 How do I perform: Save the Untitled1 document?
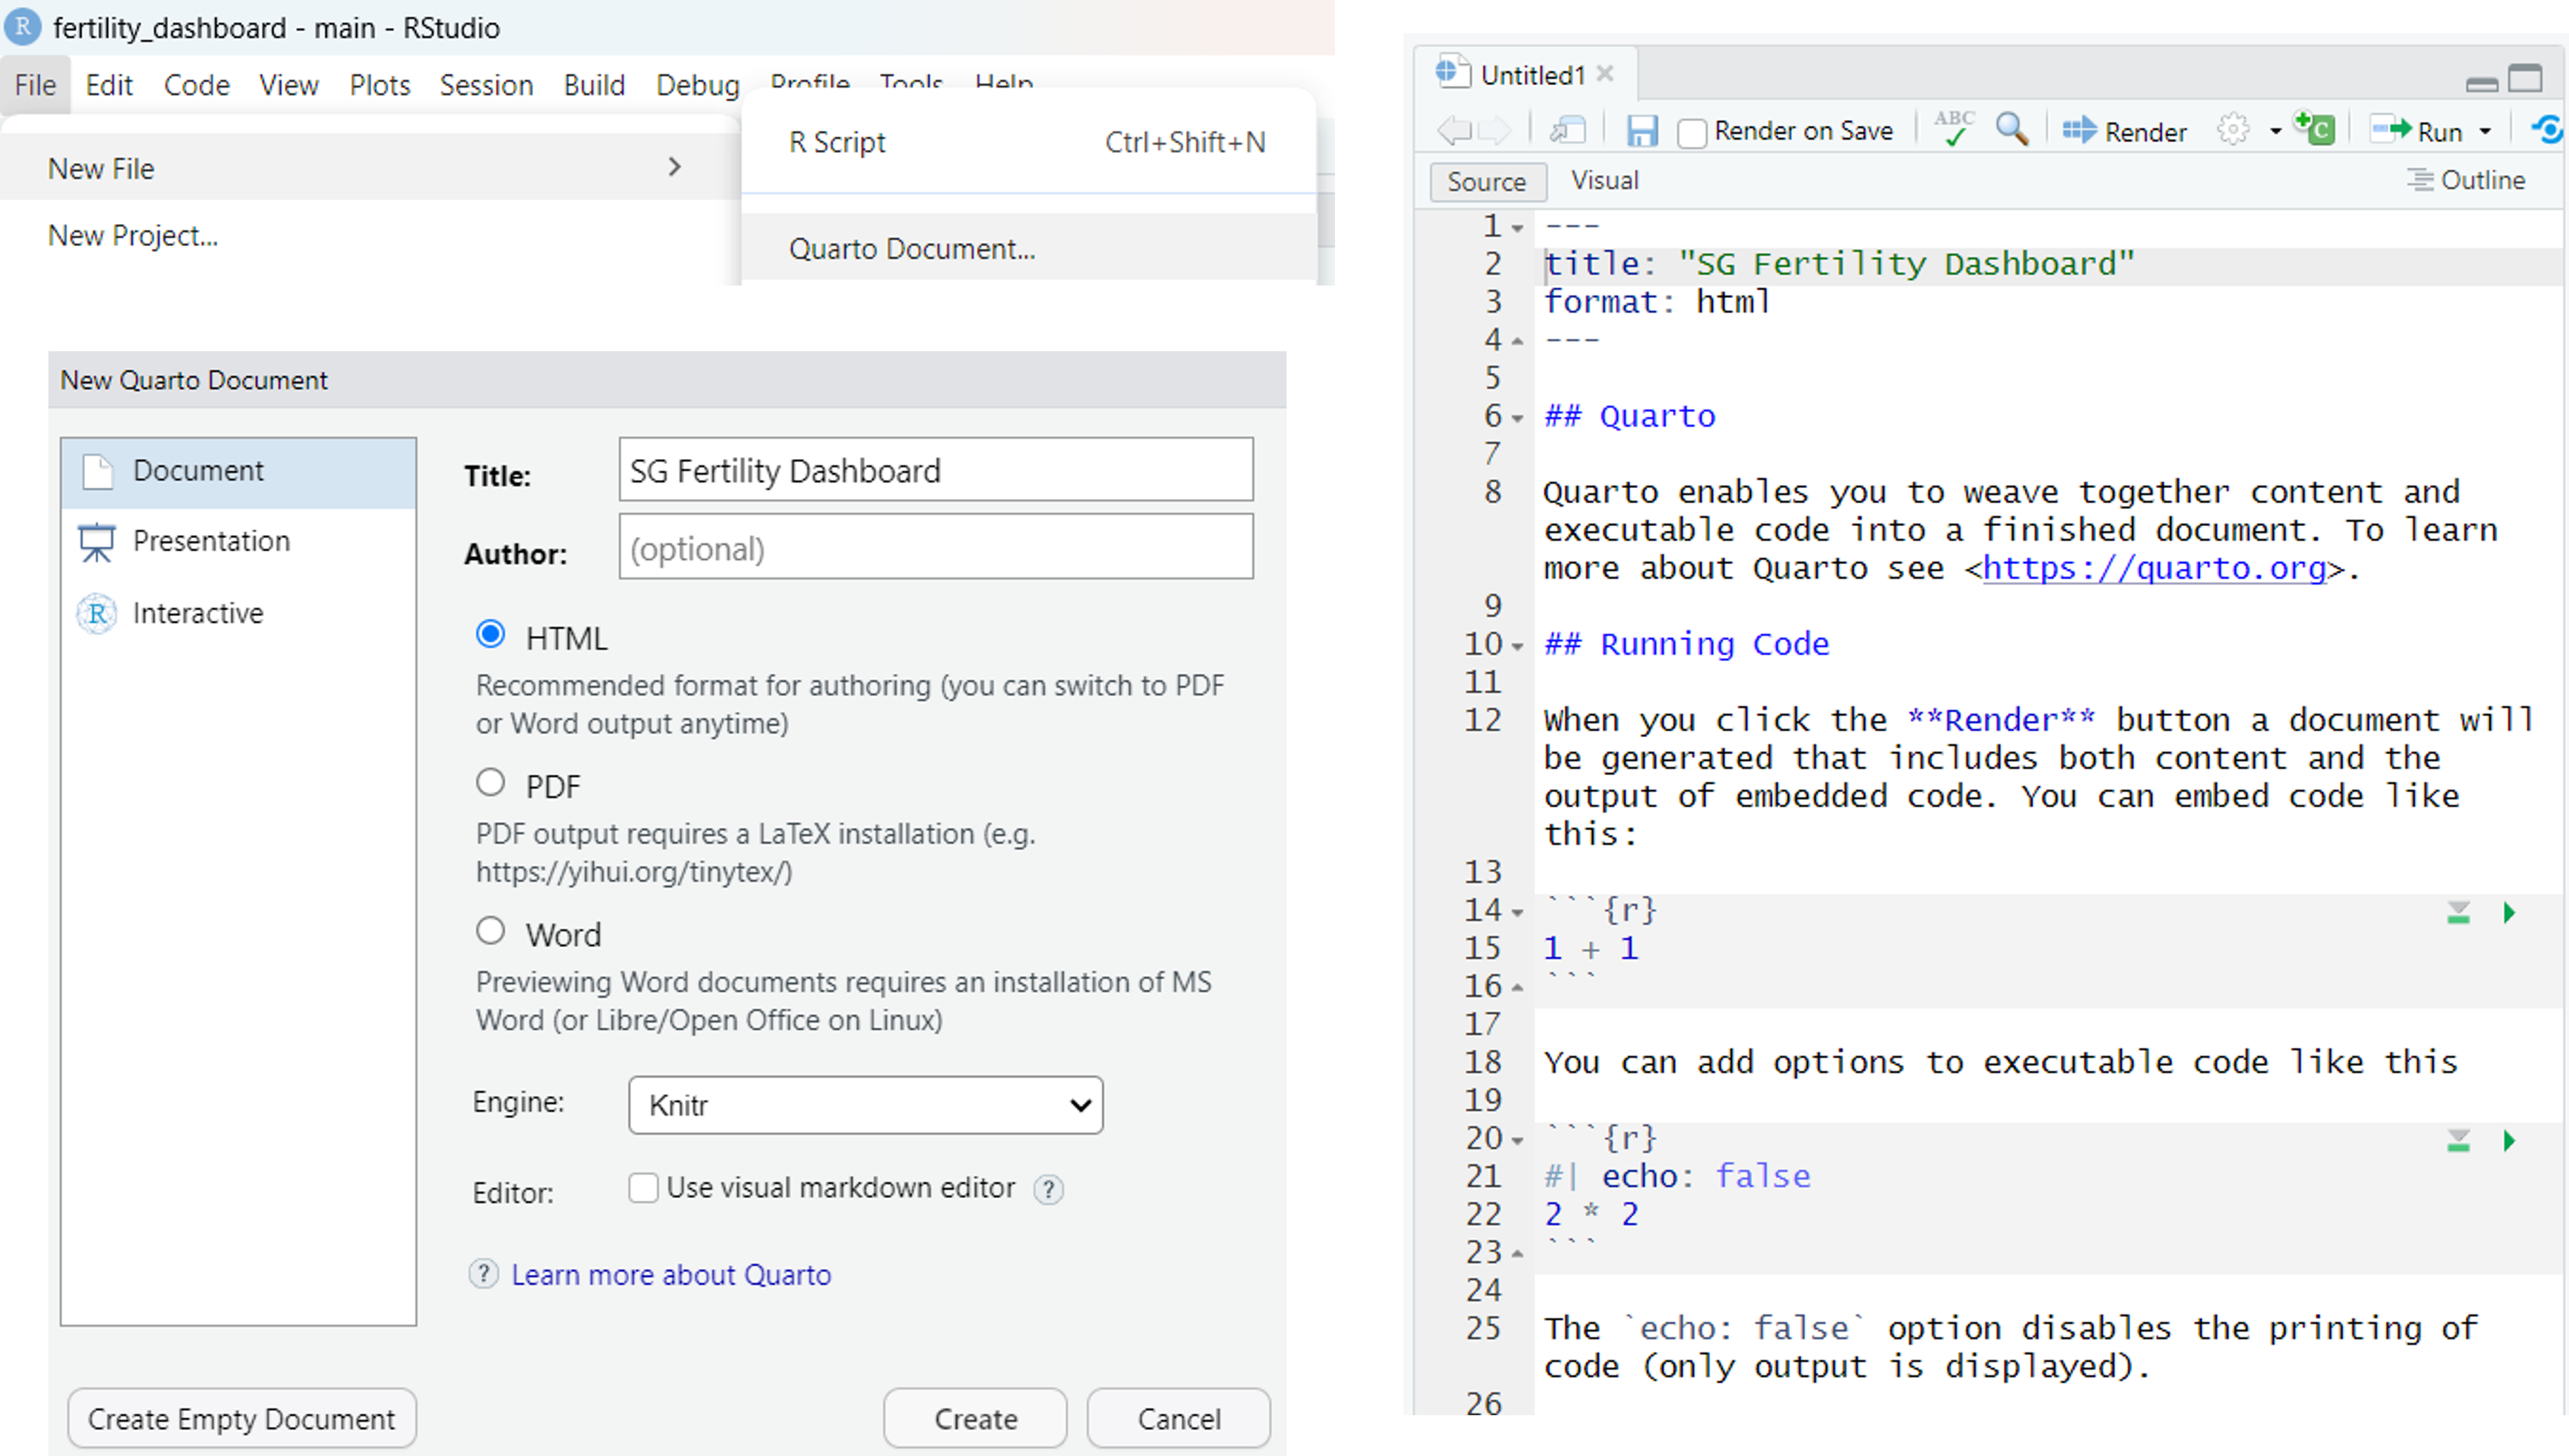[1643, 130]
